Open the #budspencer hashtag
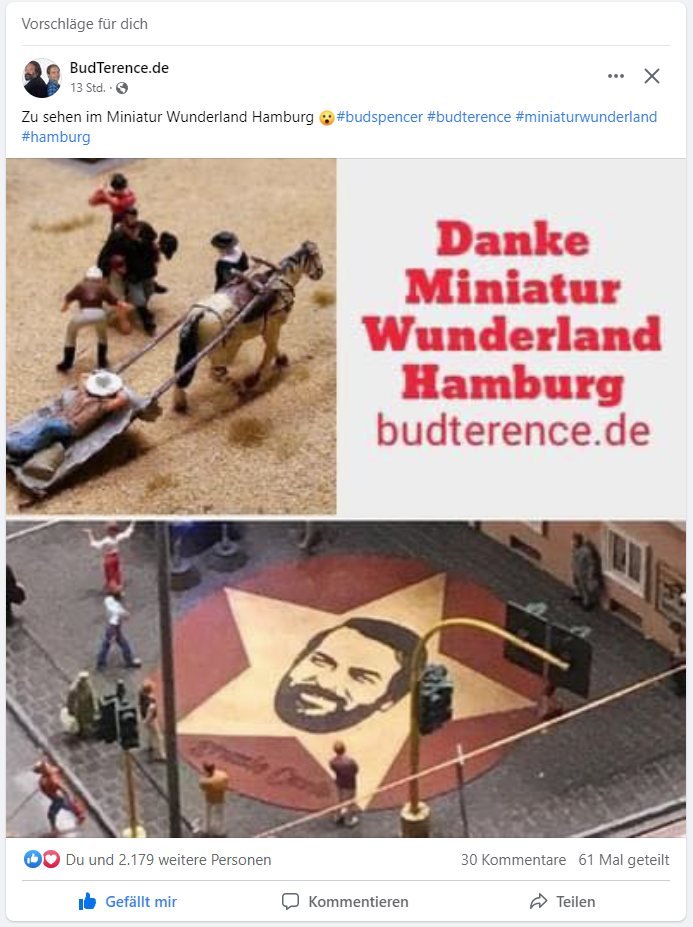 pos(380,117)
